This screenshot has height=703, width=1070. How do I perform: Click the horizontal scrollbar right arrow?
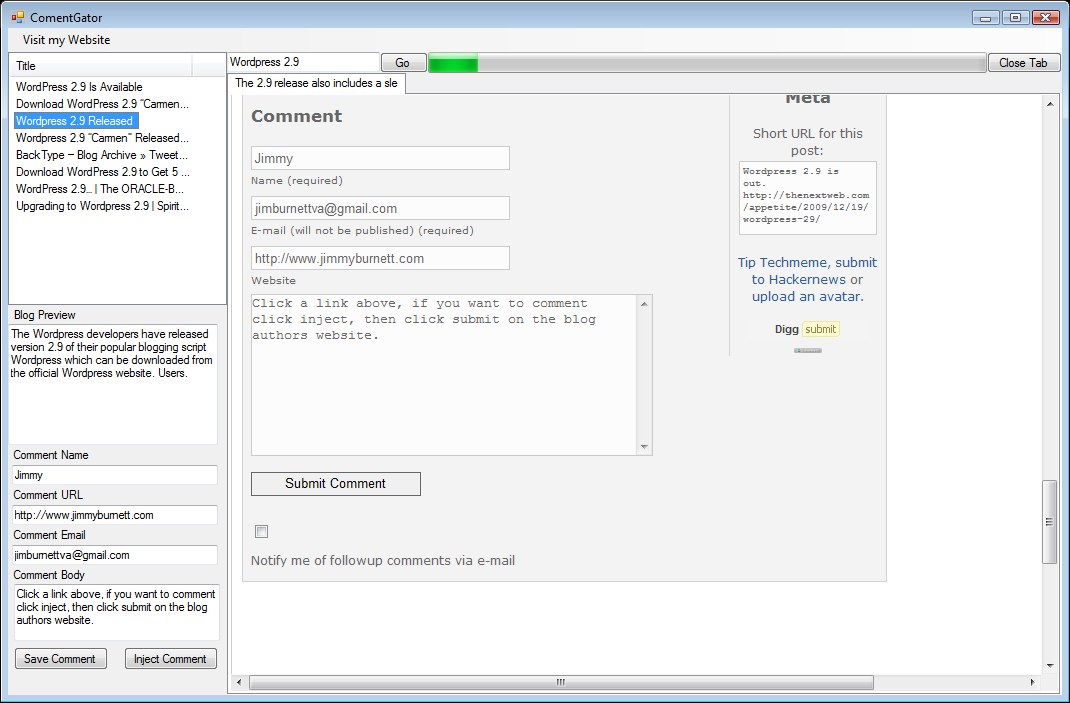(x=1032, y=682)
